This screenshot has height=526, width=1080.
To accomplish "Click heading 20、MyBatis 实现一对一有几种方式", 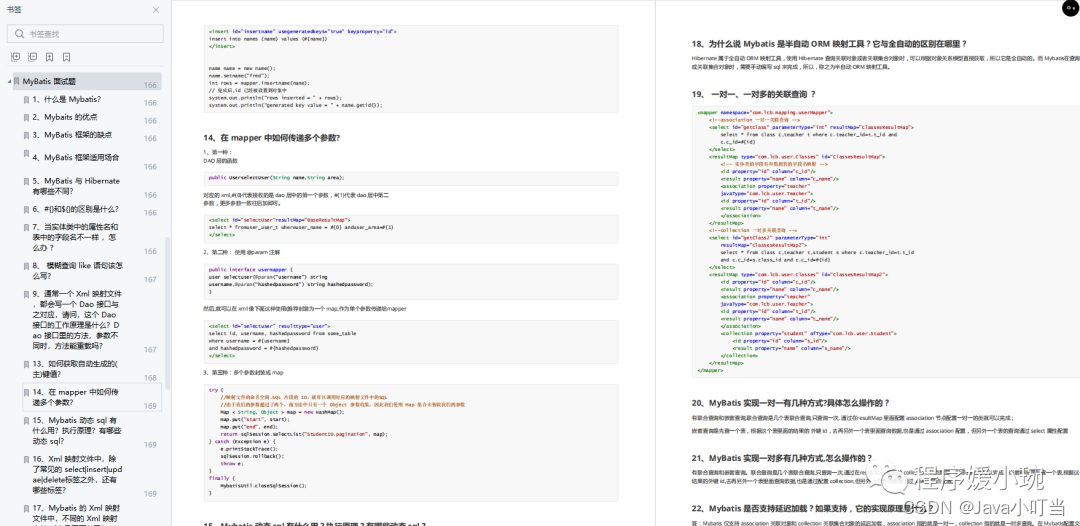I will [x=791, y=402].
